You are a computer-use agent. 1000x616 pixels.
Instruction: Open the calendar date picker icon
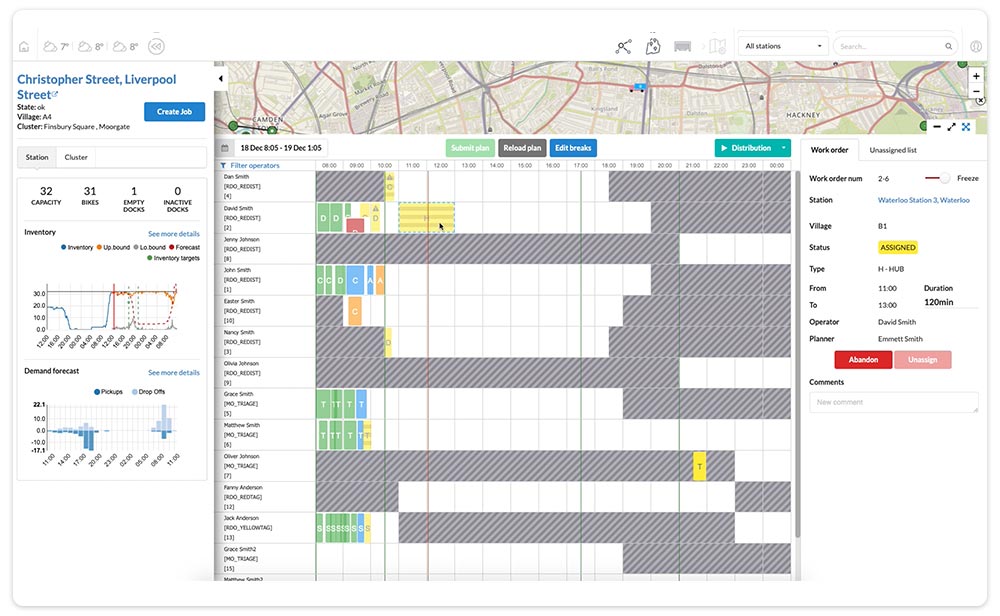224,148
